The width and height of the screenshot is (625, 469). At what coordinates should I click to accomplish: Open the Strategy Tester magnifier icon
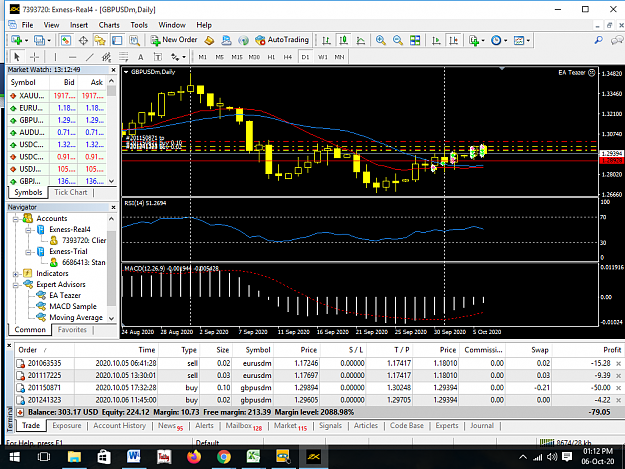pyautogui.click(x=134, y=40)
